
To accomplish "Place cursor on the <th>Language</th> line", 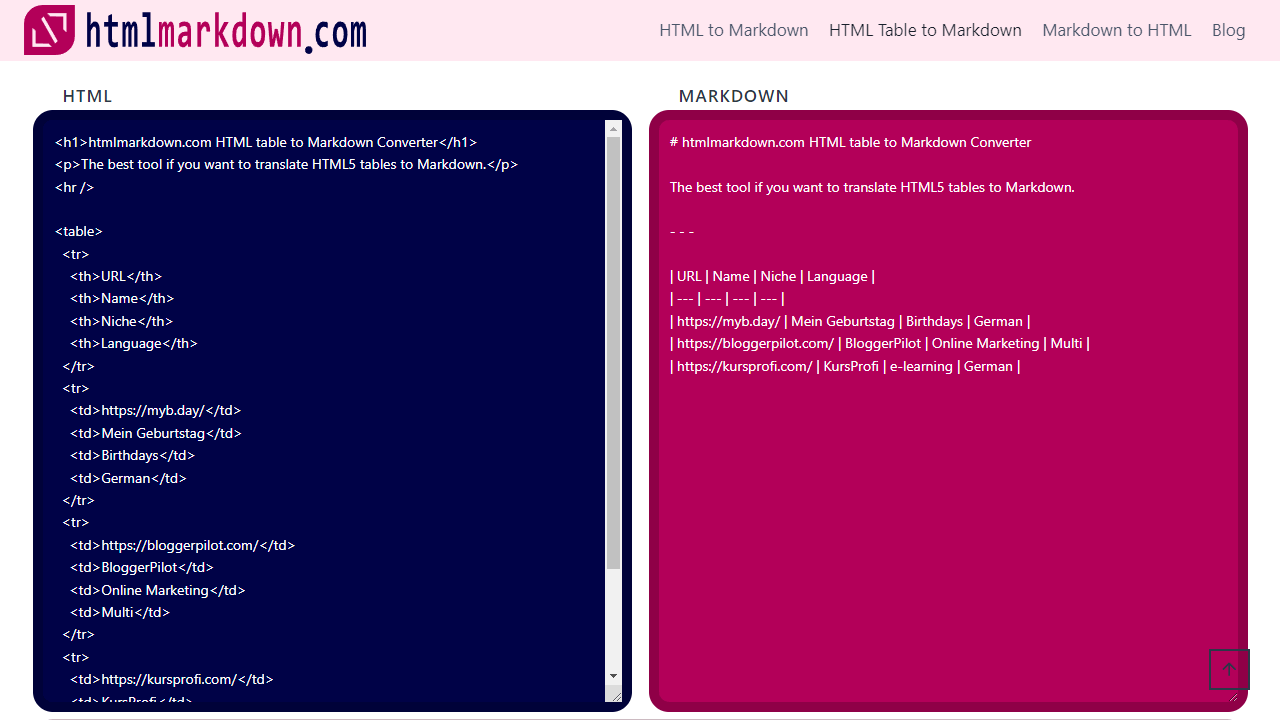I will pos(134,343).
